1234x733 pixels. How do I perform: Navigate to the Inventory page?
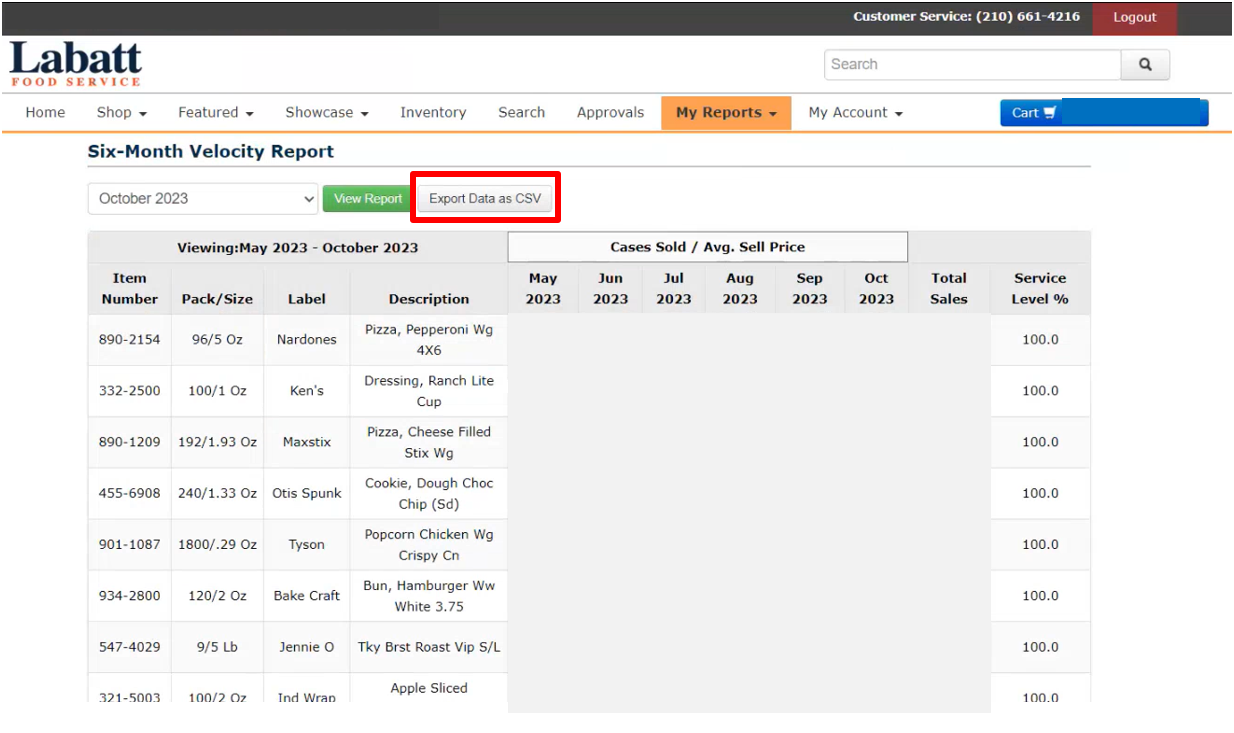pos(433,112)
